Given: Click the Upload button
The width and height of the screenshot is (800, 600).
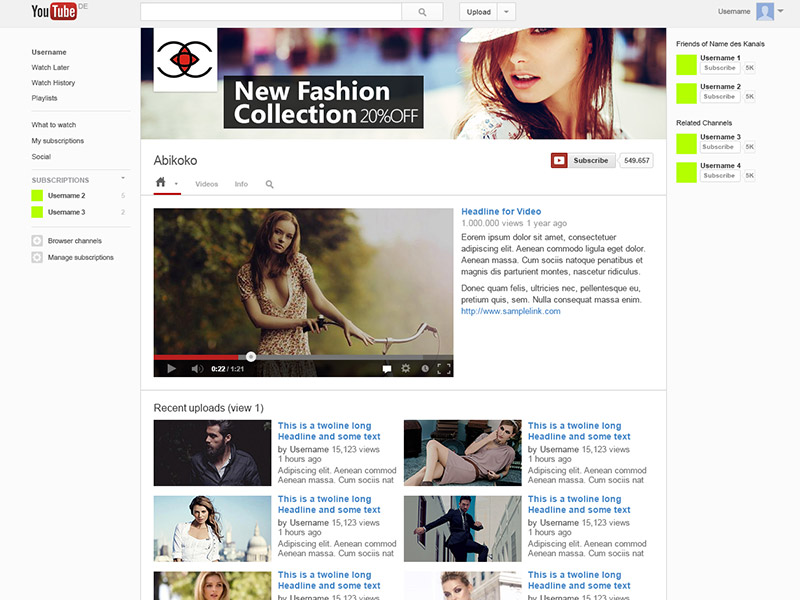Looking at the screenshot, I should [x=478, y=12].
